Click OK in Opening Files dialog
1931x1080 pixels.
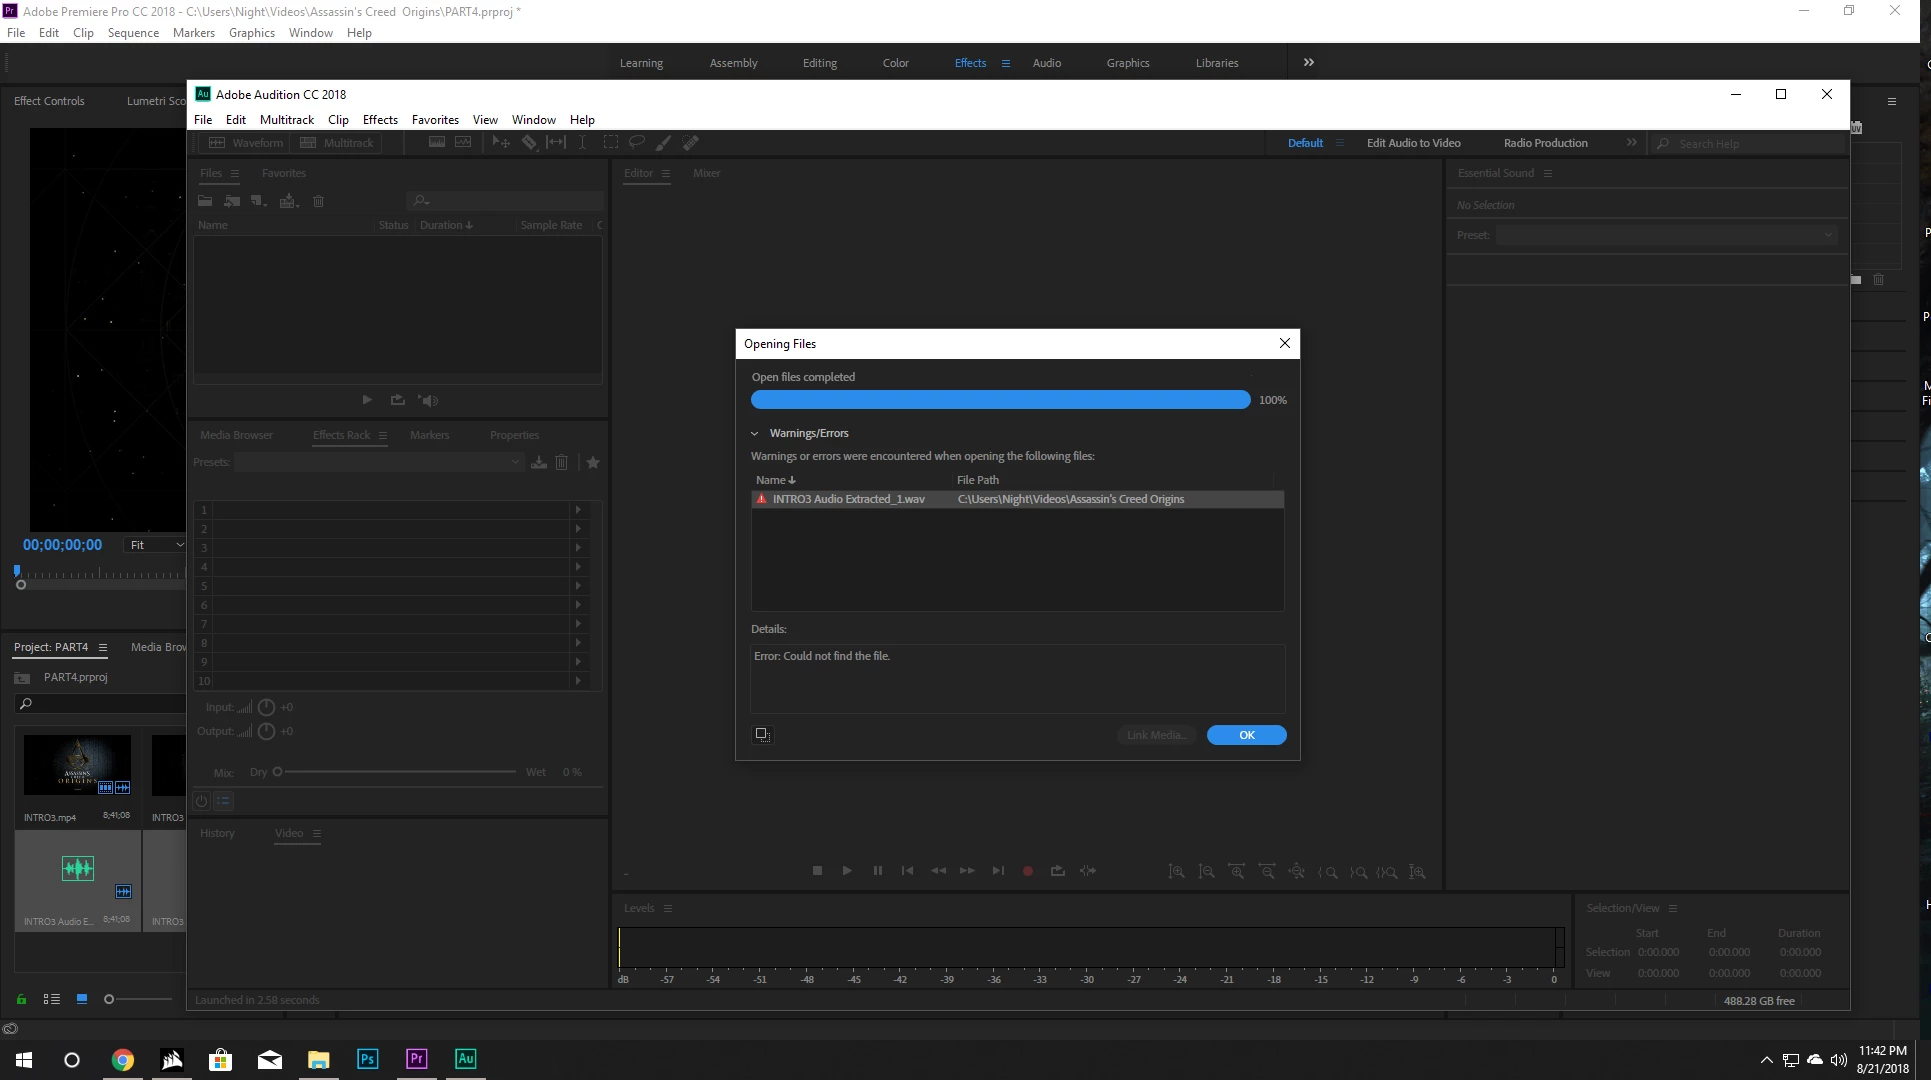tap(1246, 735)
